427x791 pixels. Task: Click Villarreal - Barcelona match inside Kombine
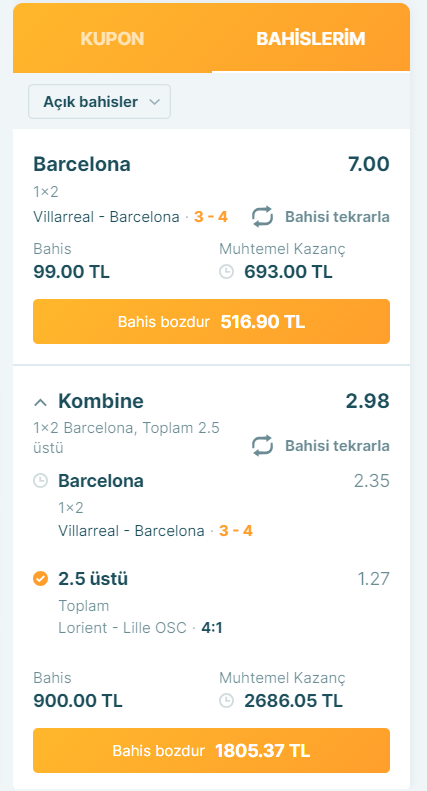(x=131, y=531)
